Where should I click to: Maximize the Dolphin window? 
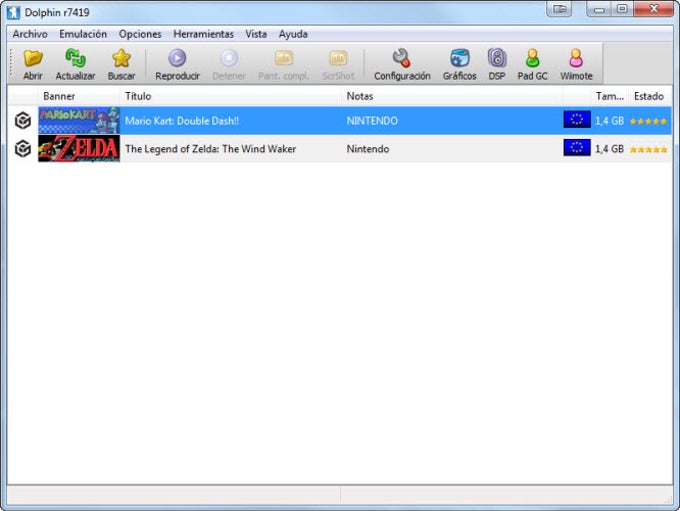pyautogui.click(x=622, y=9)
